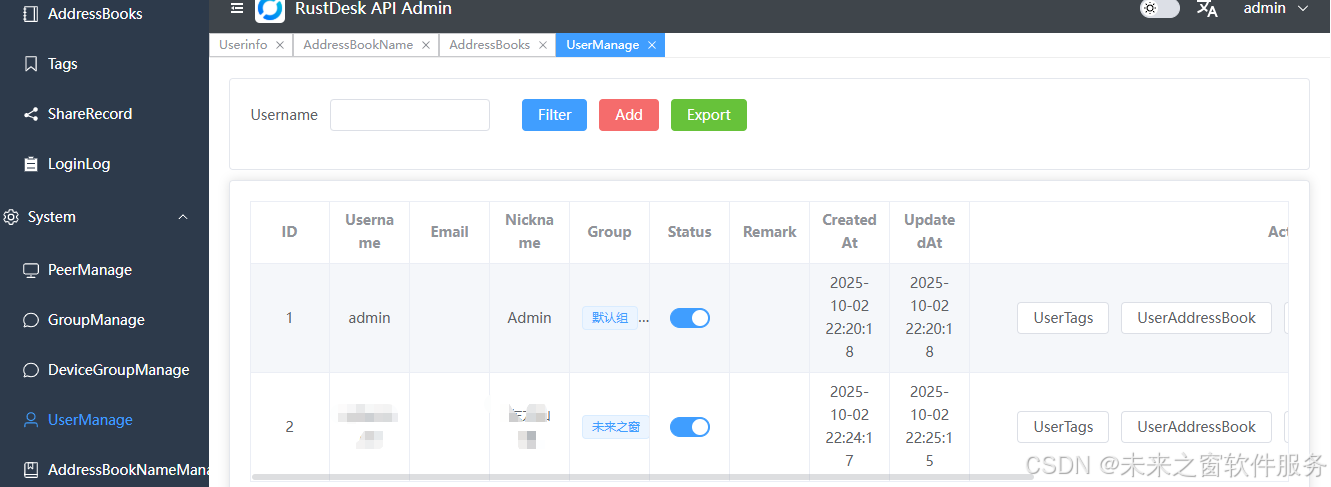The image size is (1331, 487).
Task: Click the hamburger menu collapse icon
Action: point(236,8)
